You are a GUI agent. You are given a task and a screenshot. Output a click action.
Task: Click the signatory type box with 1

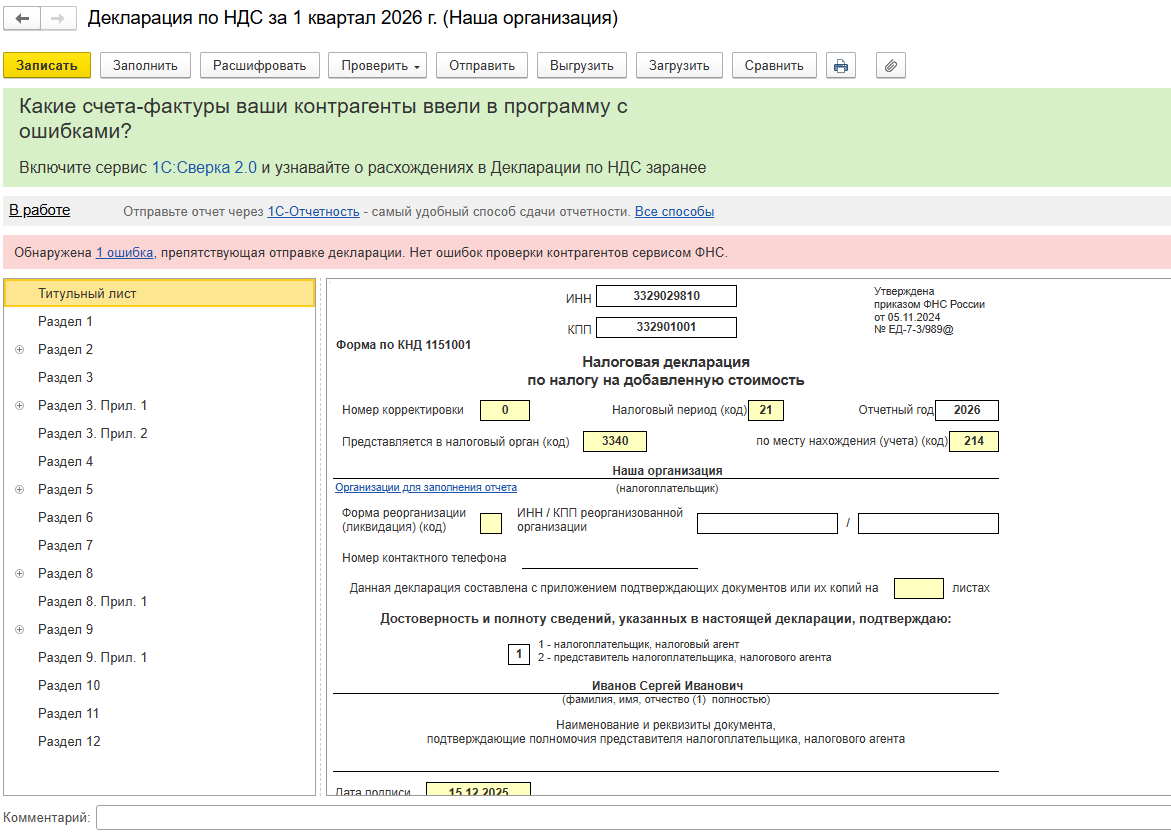[x=518, y=654]
